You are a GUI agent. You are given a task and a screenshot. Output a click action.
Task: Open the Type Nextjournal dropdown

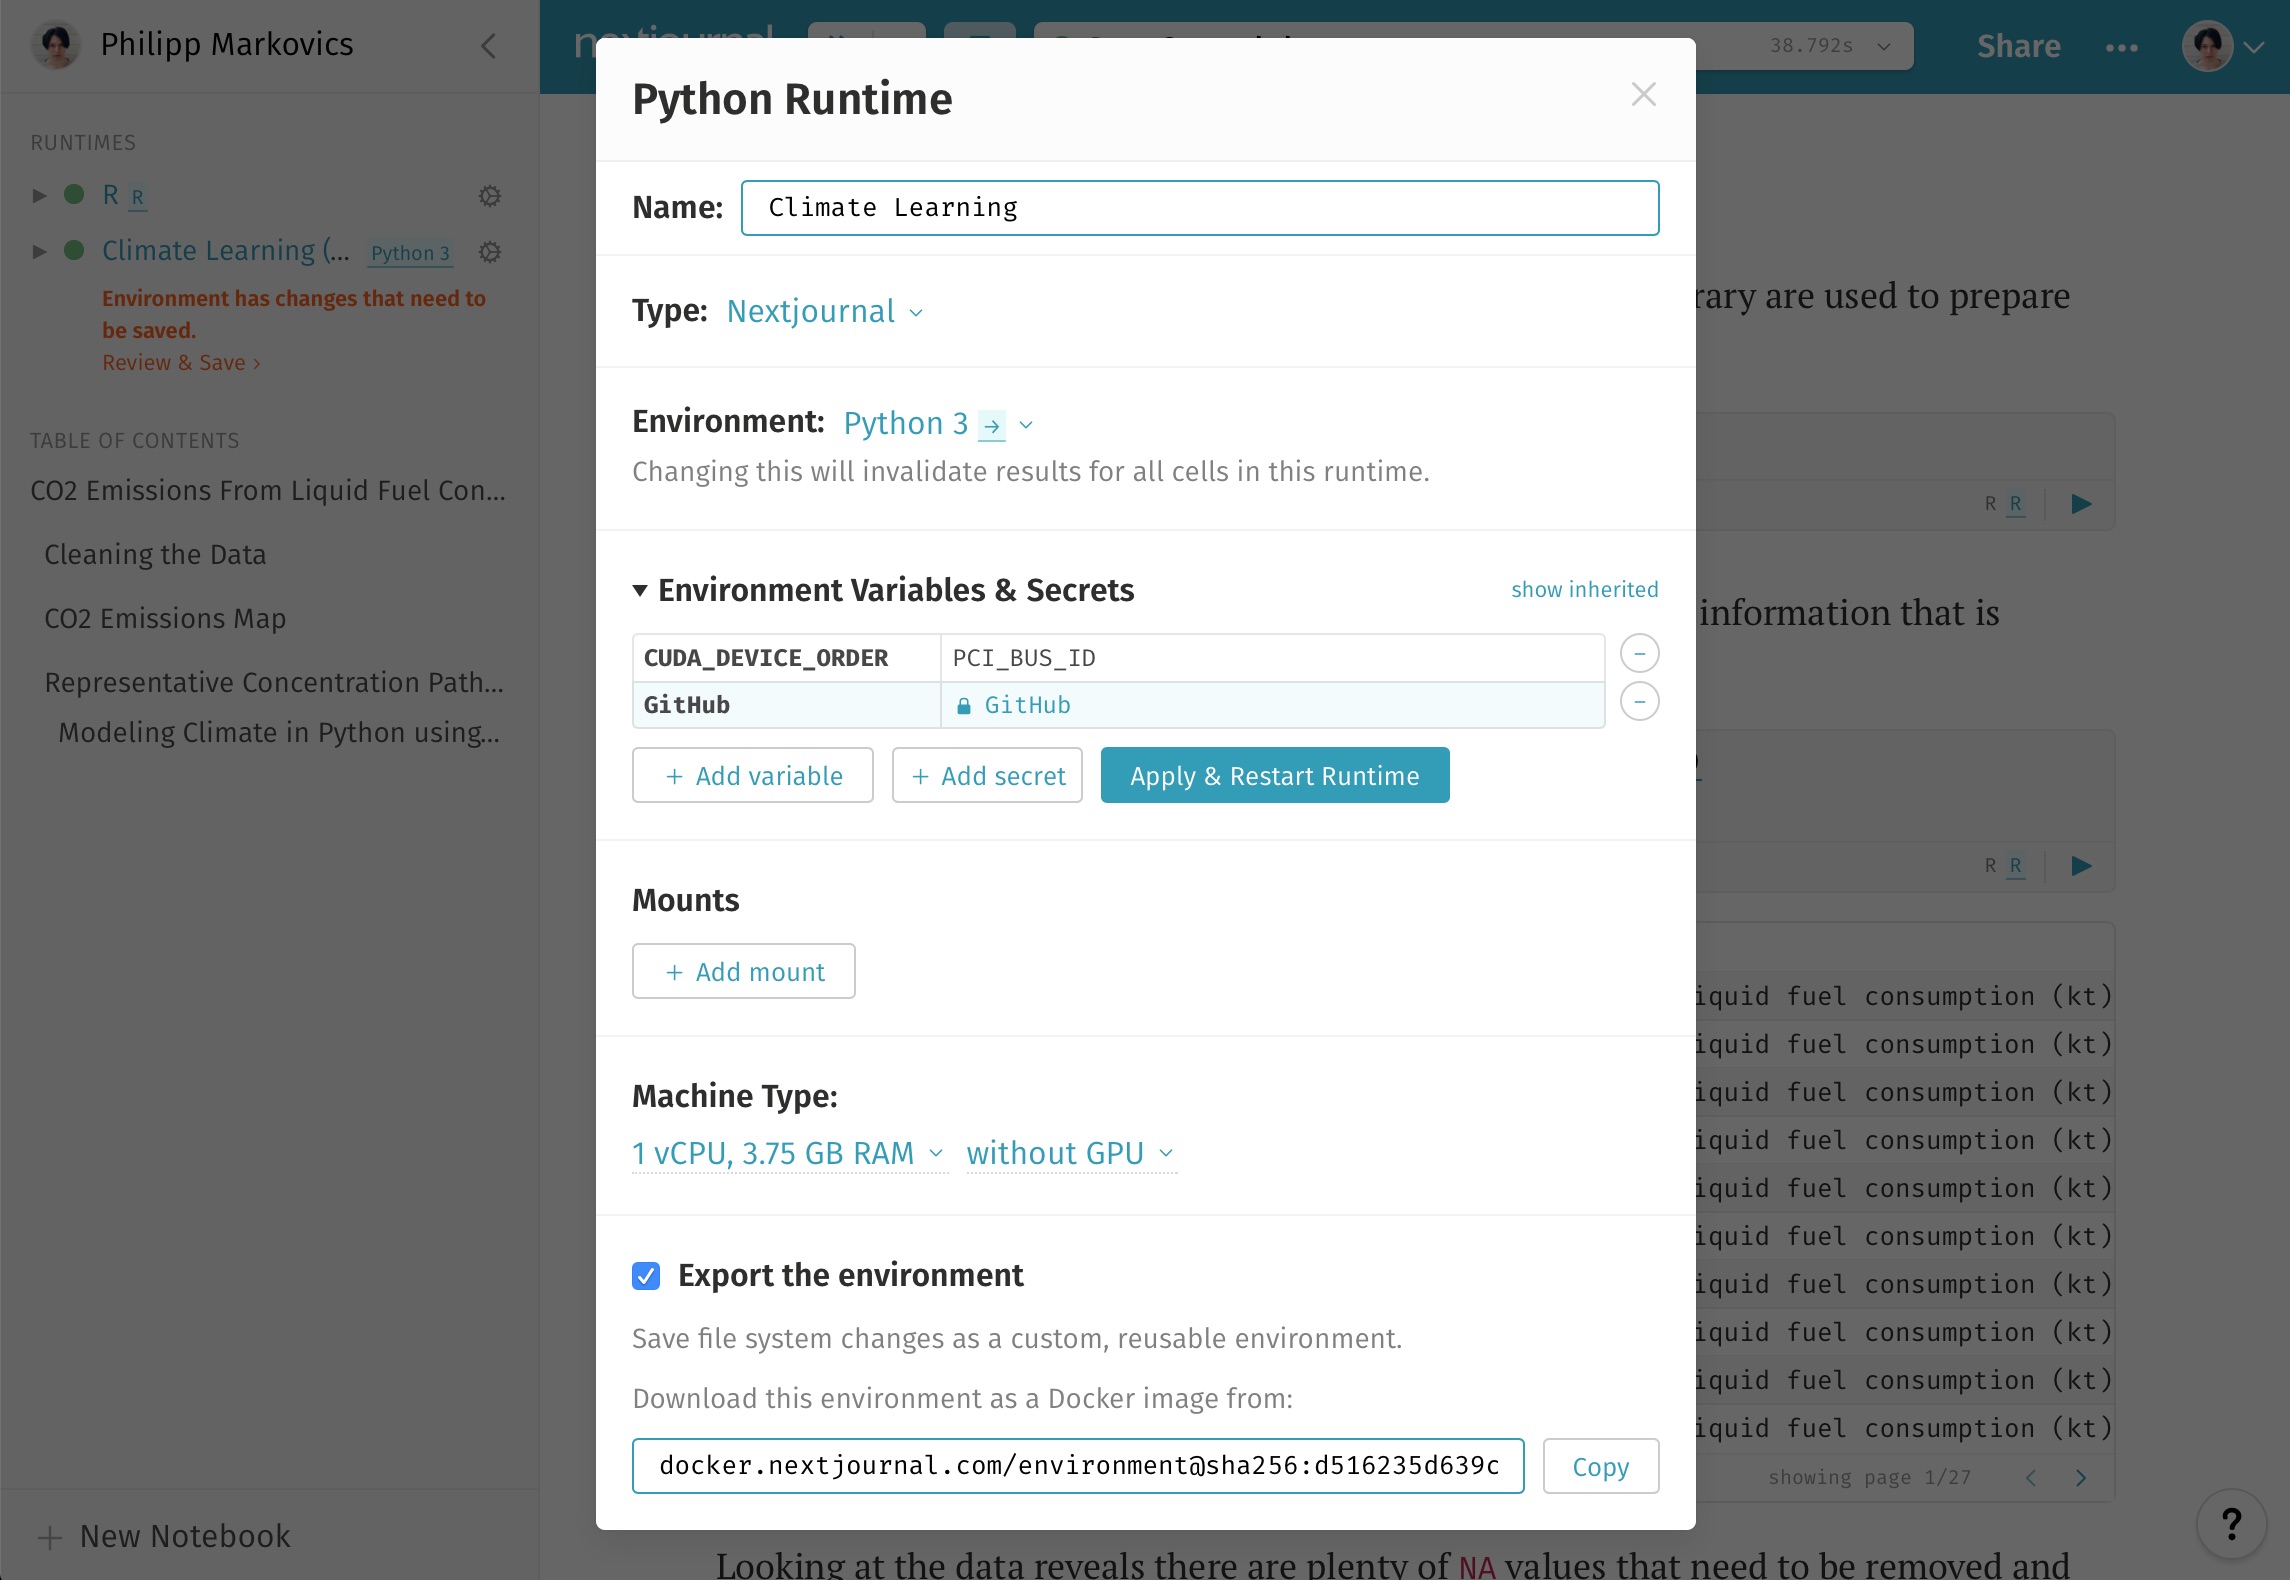click(x=825, y=312)
